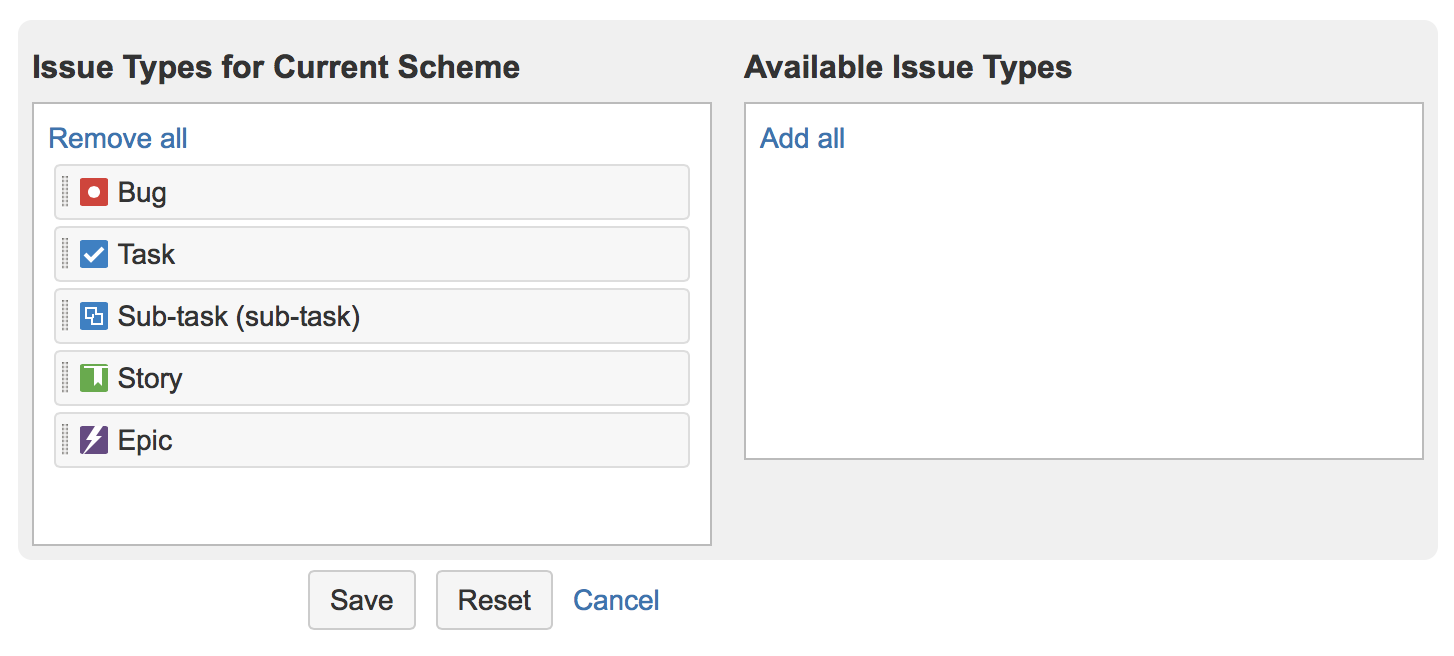Cancel editing via the Cancel link
Viewport: 1454px width, 656px height.
pos(616,600)
